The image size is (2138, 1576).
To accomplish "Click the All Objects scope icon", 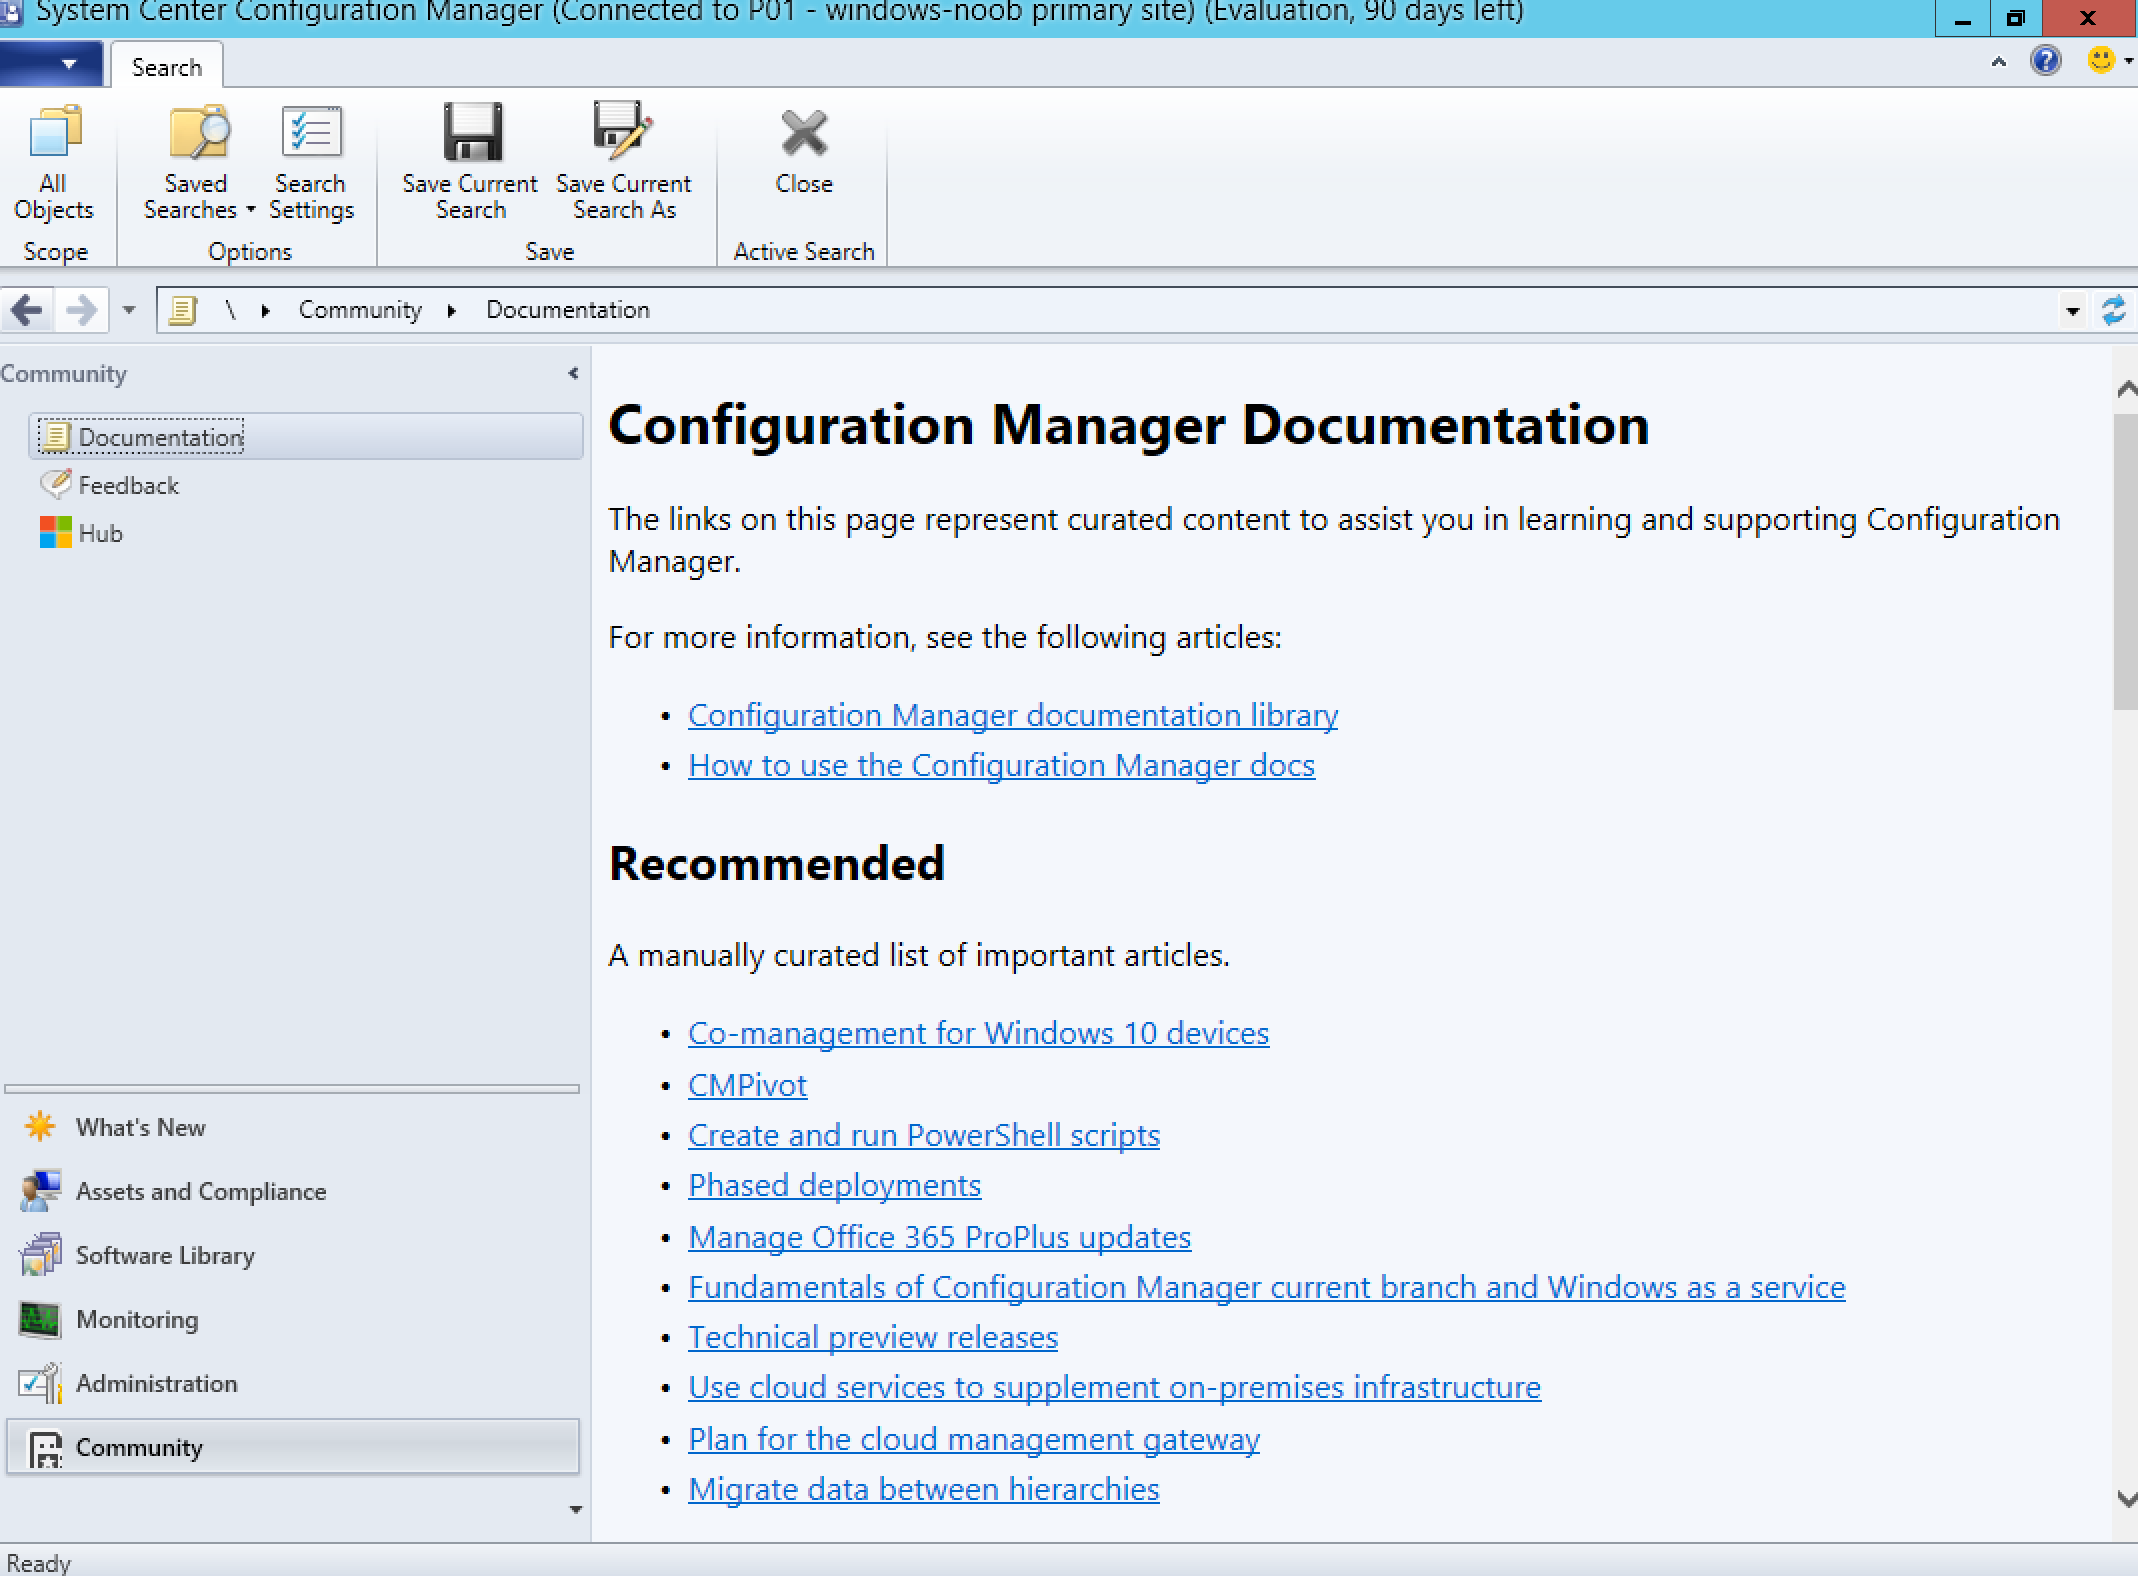I will pos(54,133).
